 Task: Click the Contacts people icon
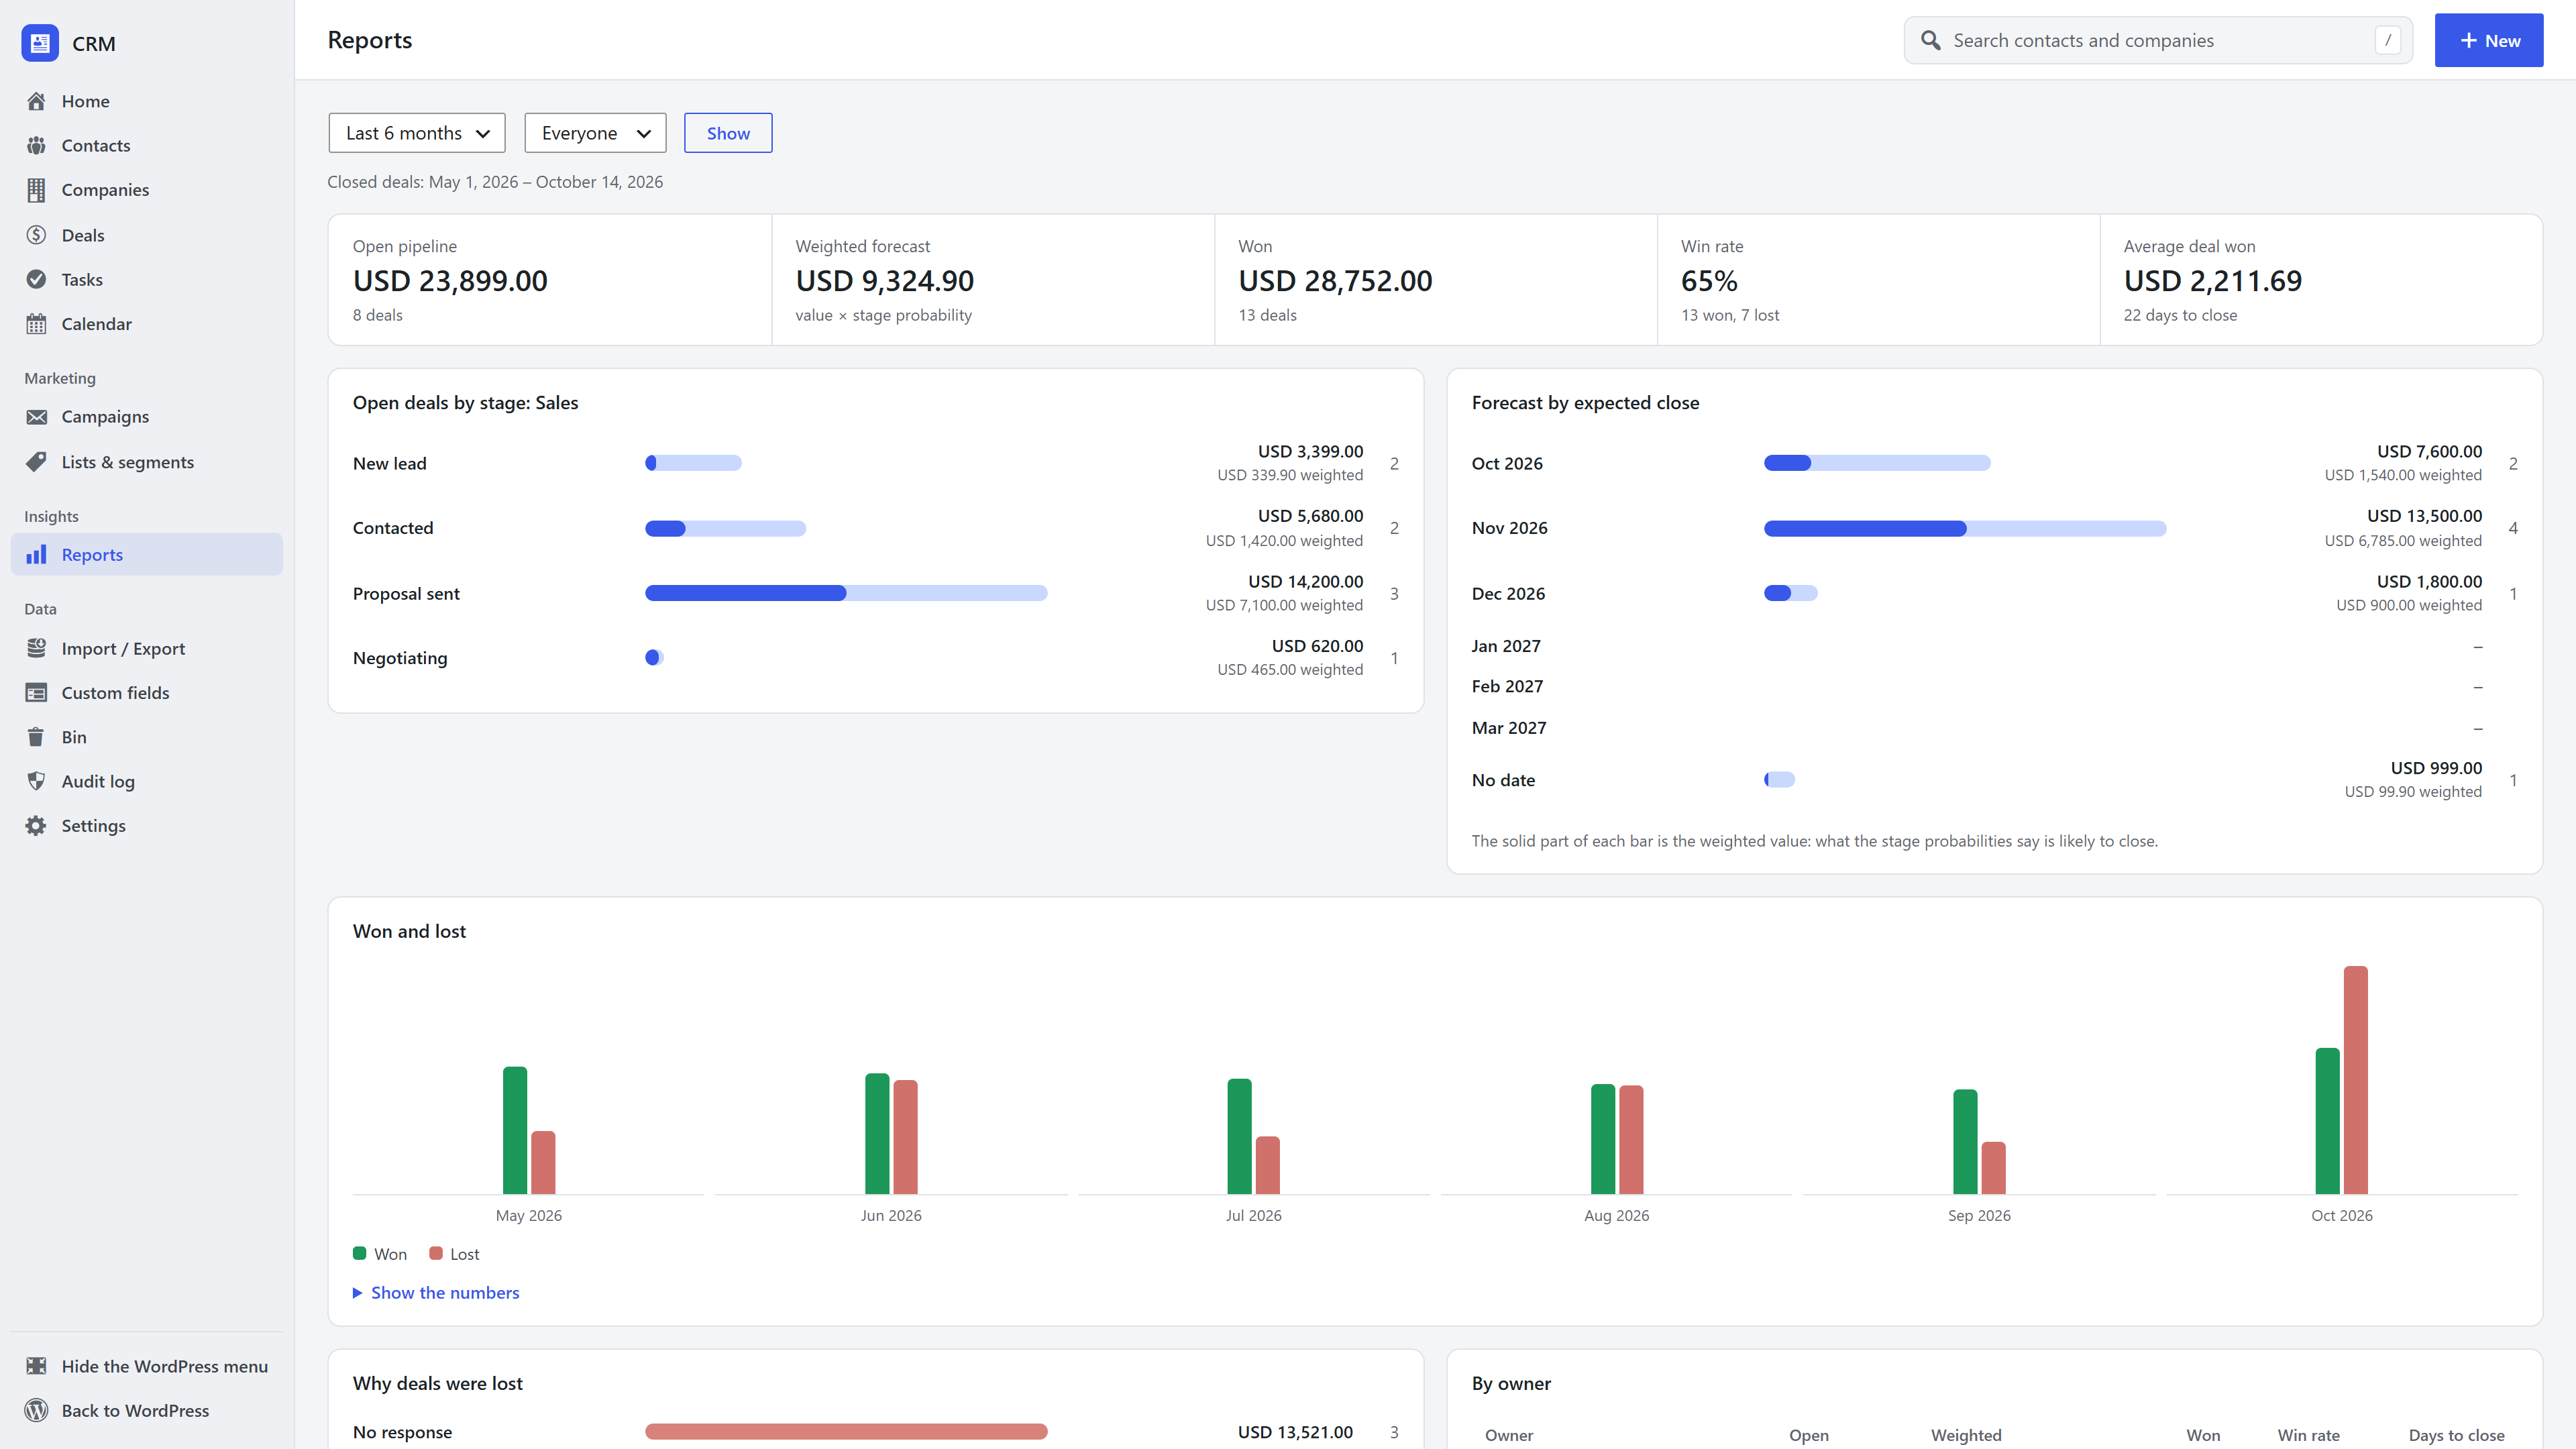click(x=36, y=145)
